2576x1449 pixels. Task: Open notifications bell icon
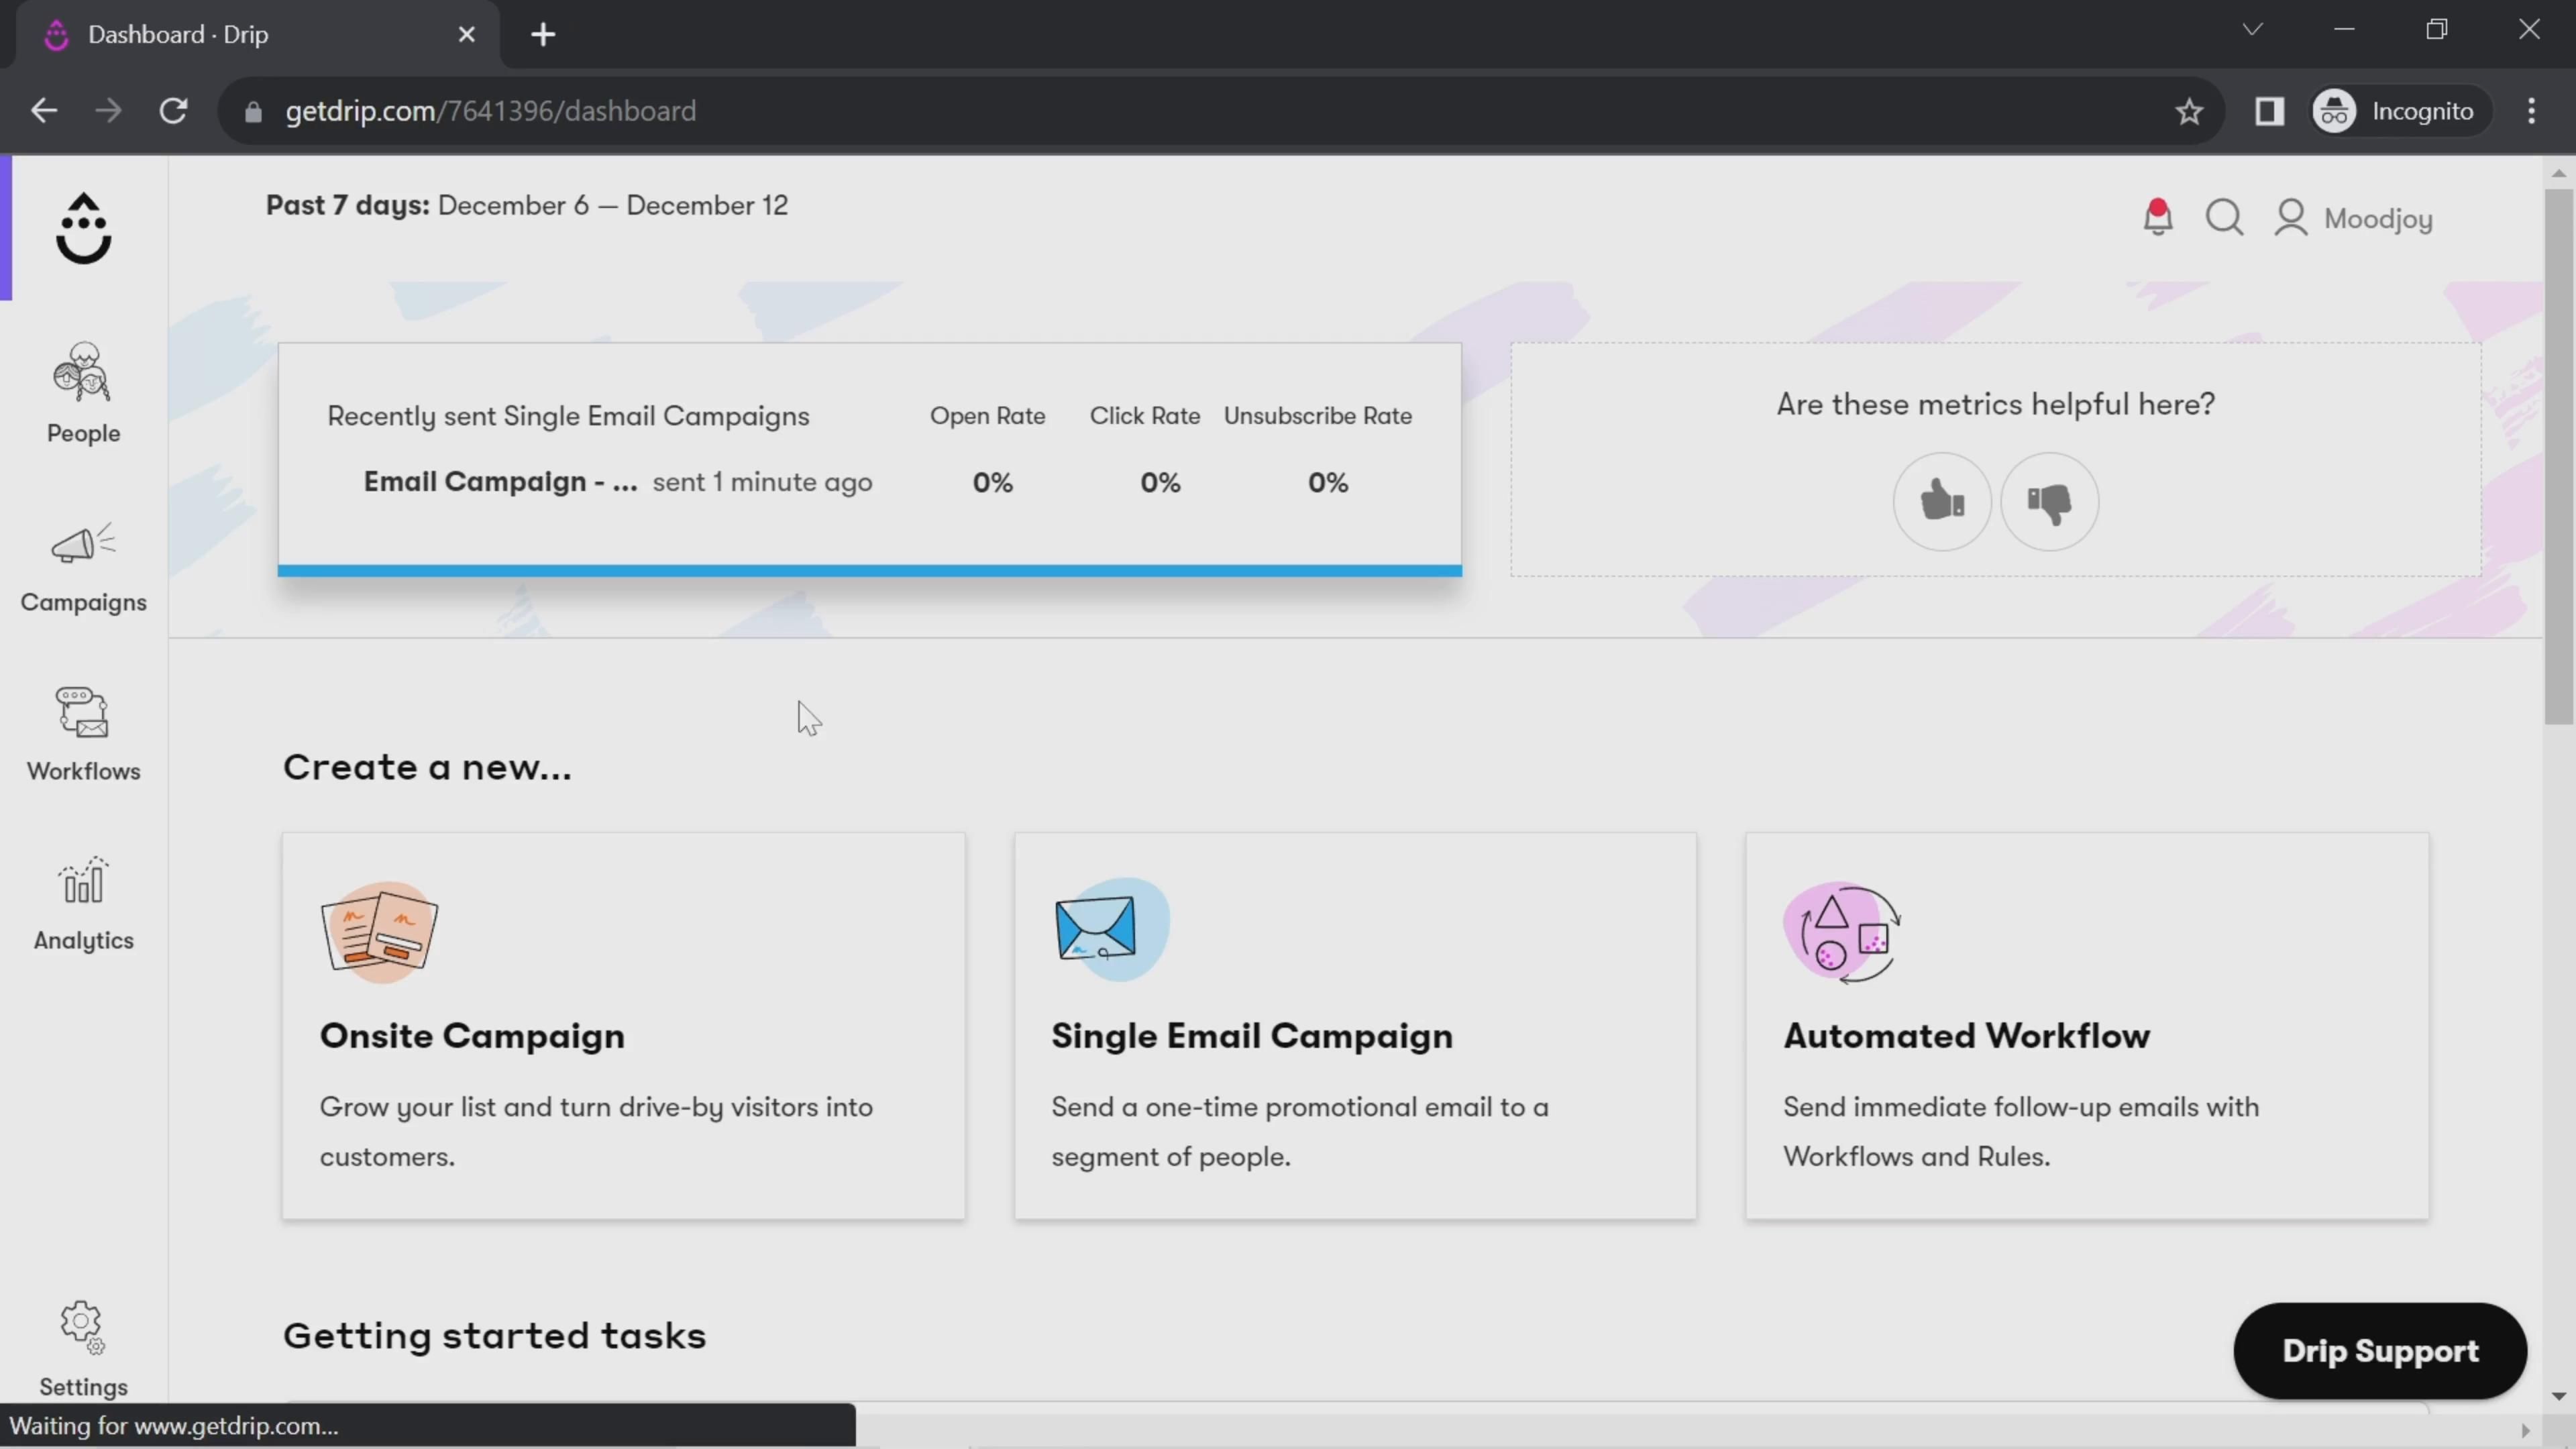coord(2157,217)
